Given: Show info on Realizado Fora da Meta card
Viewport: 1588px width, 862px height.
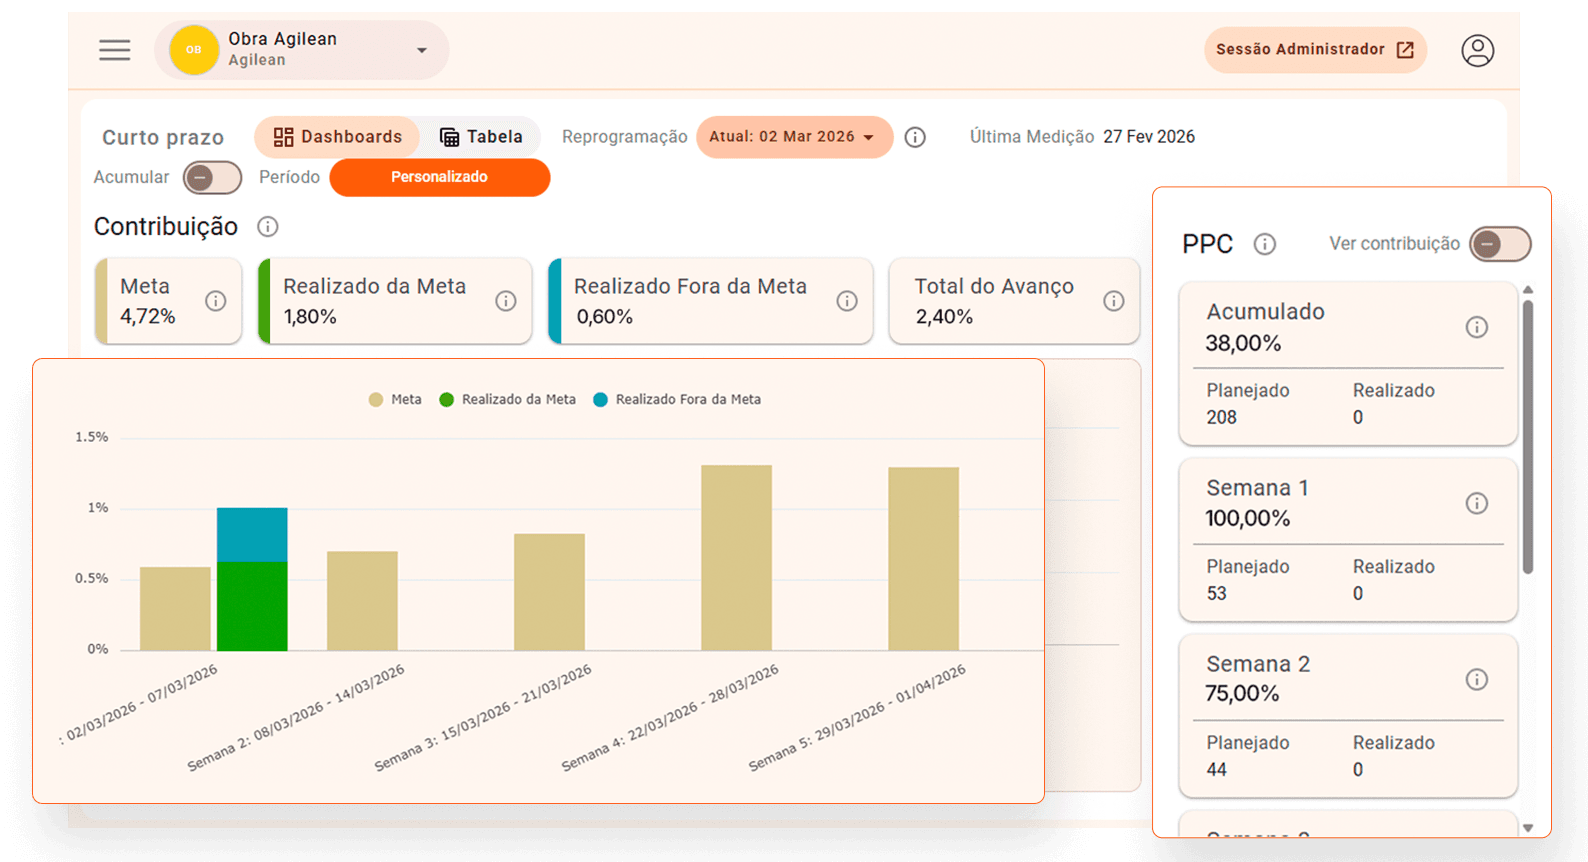Looking at the screenshot, I should tap(847, 301).
